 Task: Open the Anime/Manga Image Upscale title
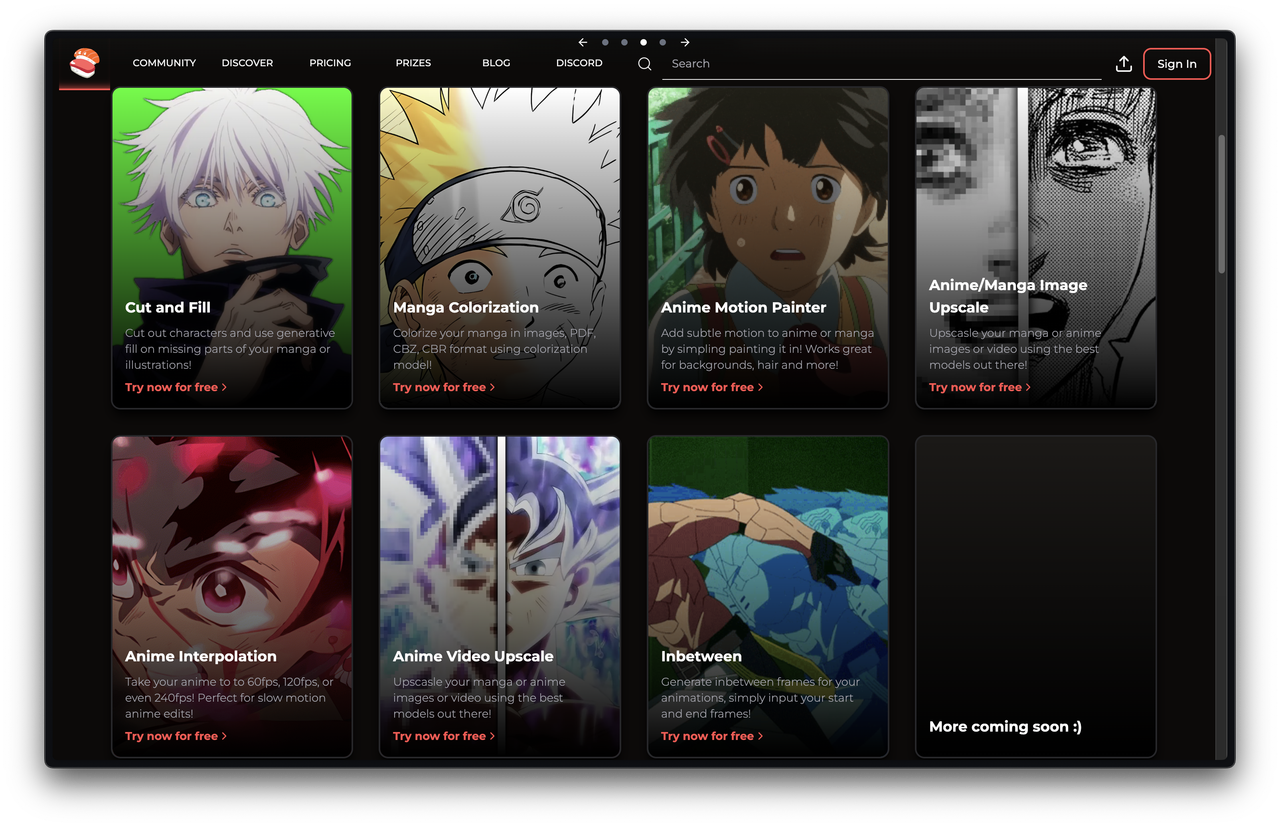pos(1008,296)
